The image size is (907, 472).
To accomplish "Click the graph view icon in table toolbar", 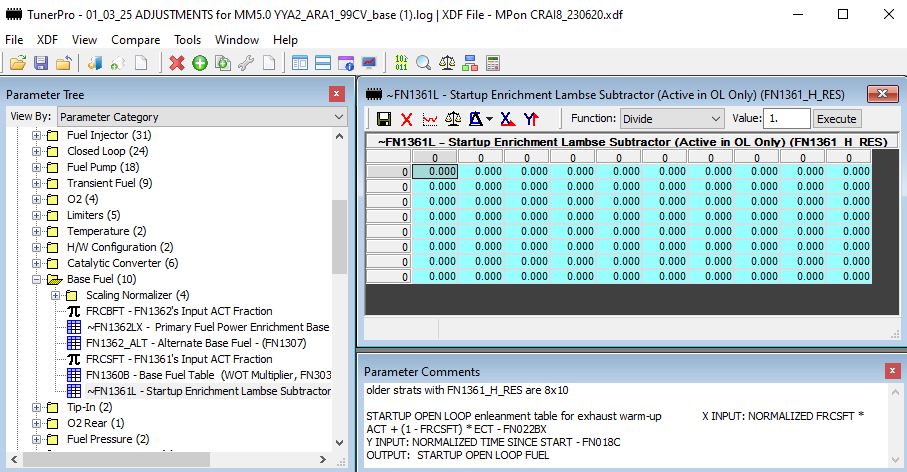I will (430, 118).
